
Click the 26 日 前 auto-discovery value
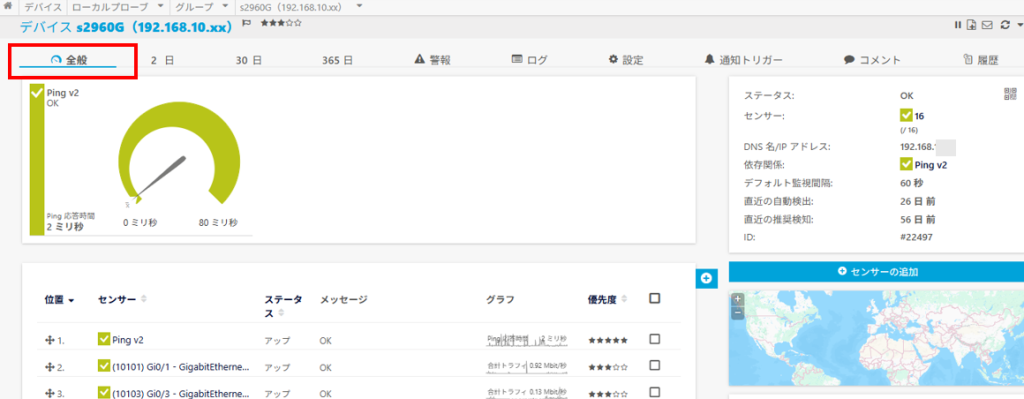pos(918,201)
